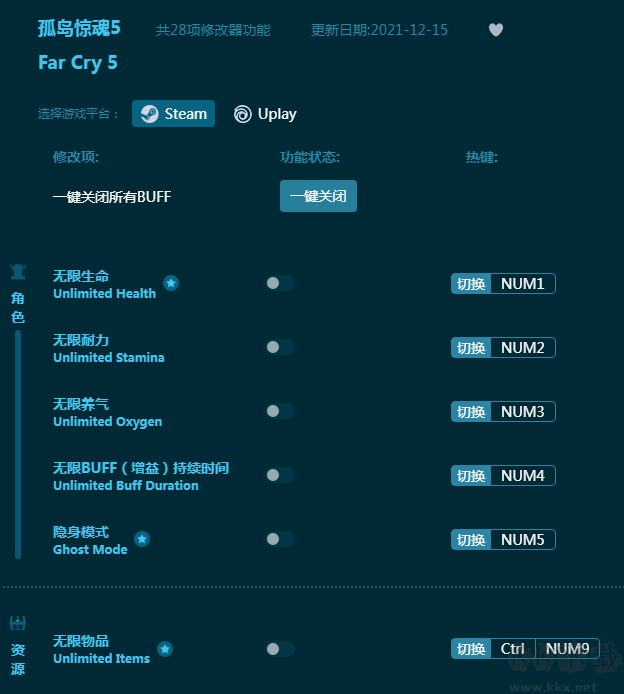Click the Uplay swirl icon
Image resolution: width=624 pixels, height=694 pixels.
[x=243, y=114]
